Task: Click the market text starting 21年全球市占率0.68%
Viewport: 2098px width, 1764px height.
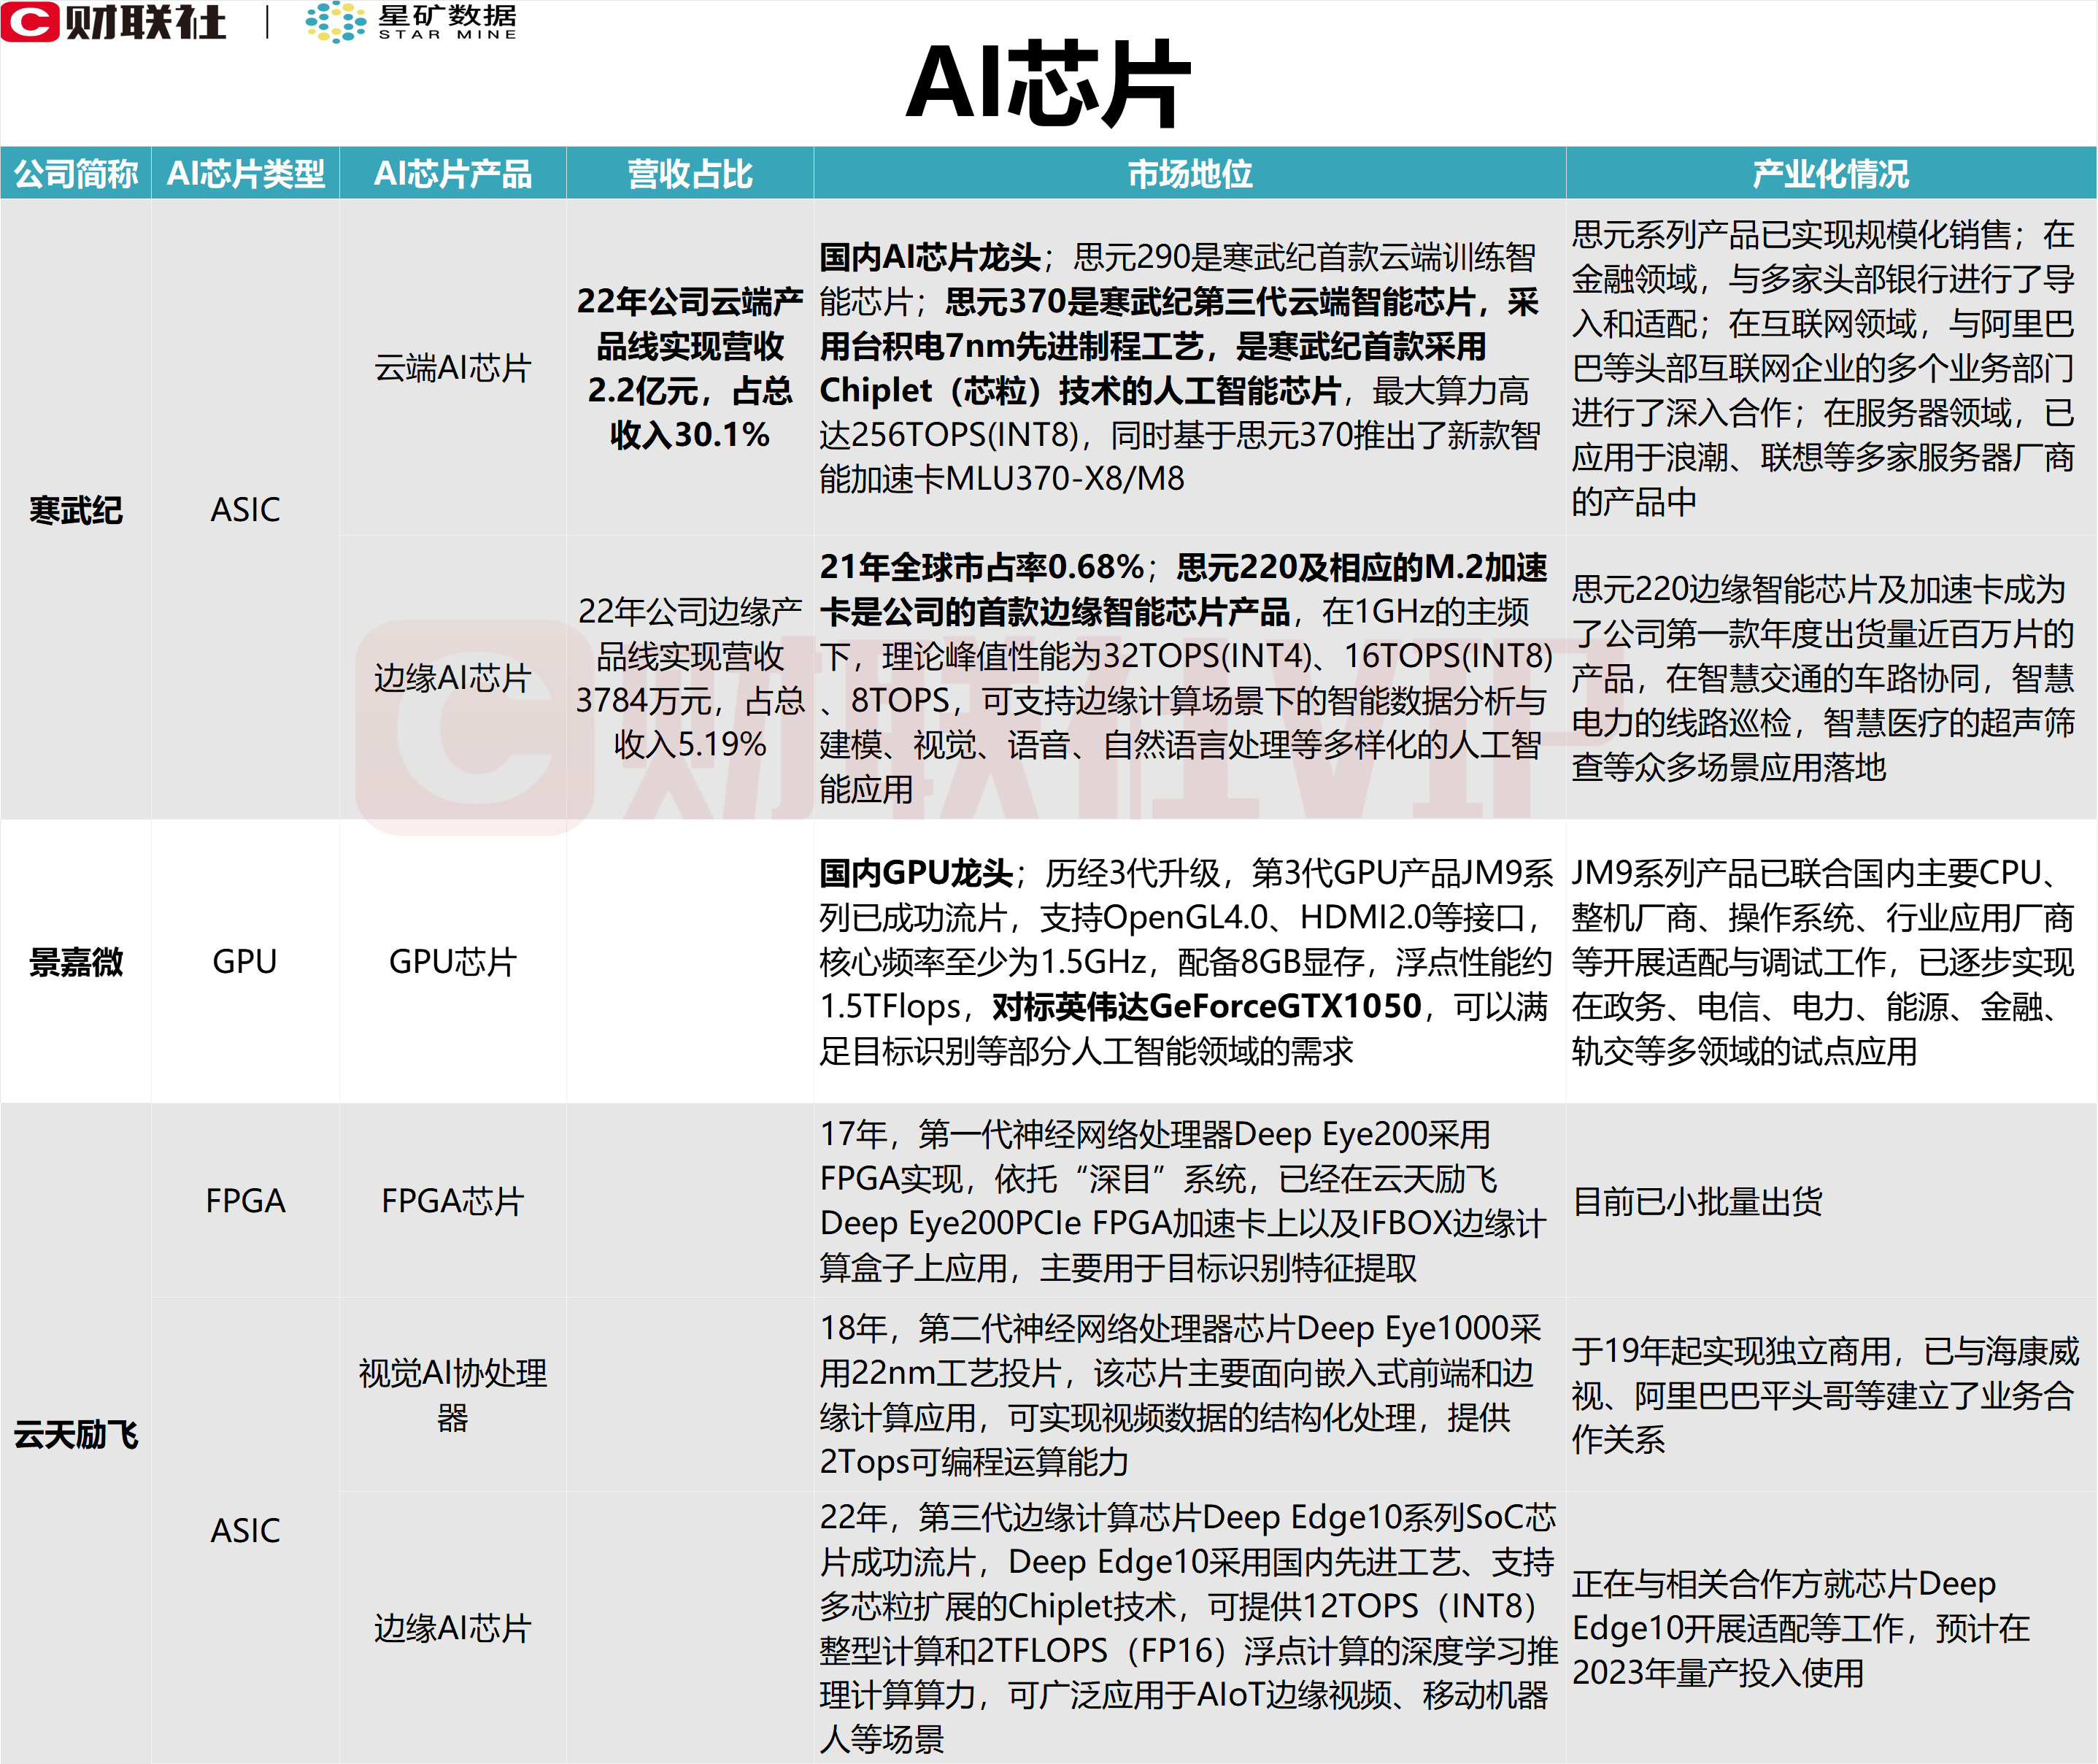Action: point(1190,678)
